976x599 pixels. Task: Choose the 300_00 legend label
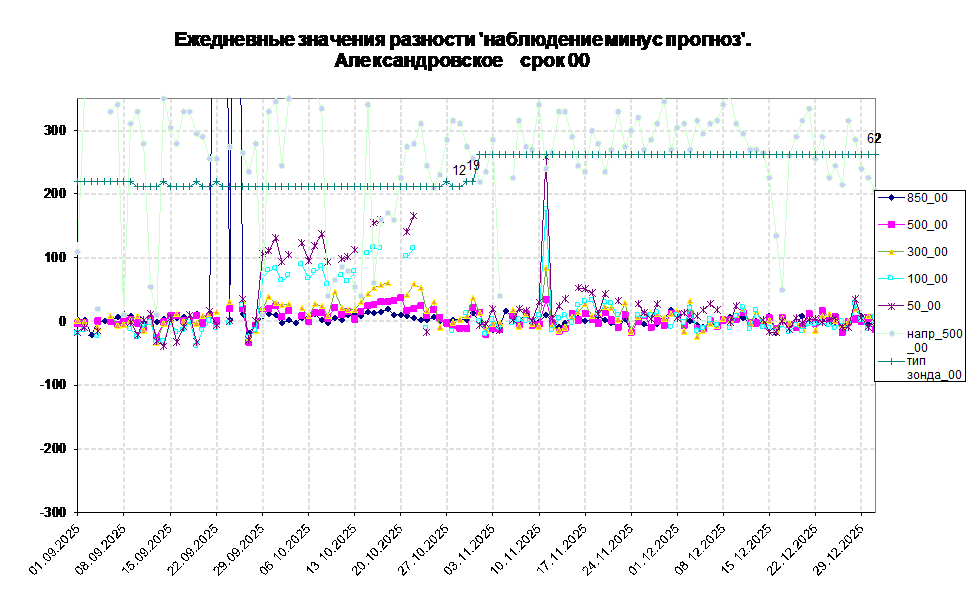click(x=927, y=252)
